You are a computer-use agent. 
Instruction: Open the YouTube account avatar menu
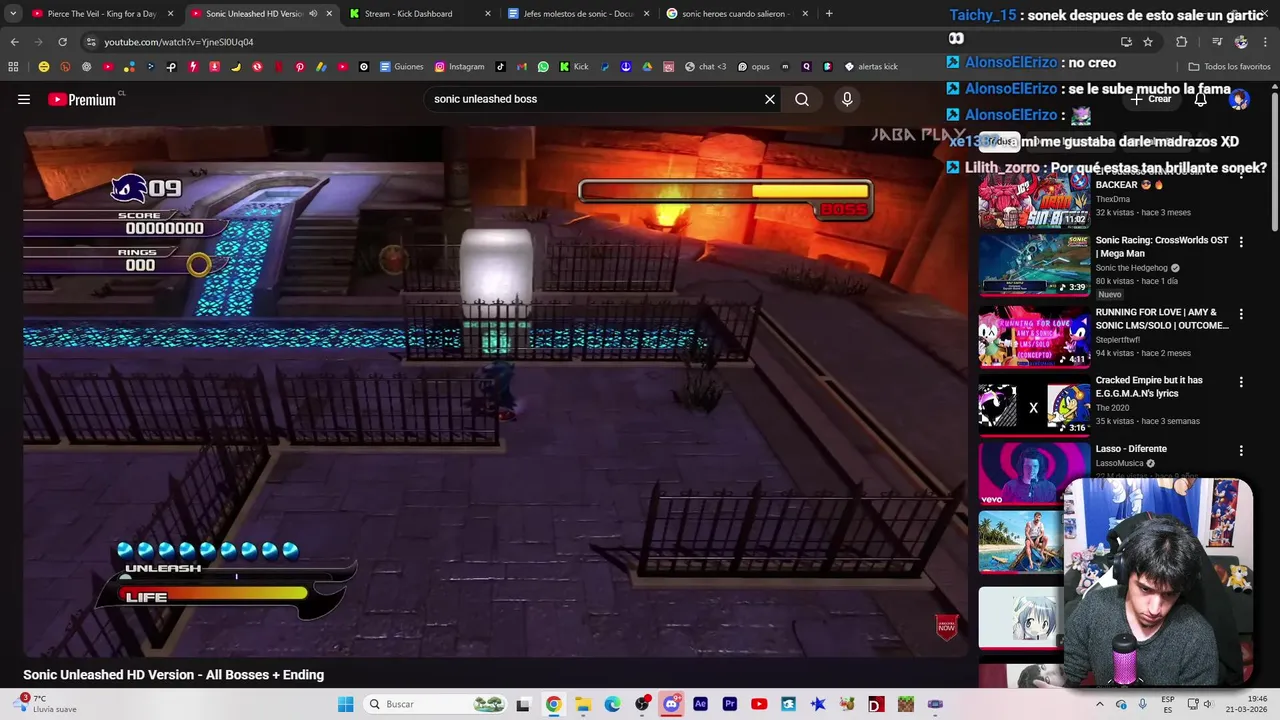tap(1239, 99)
